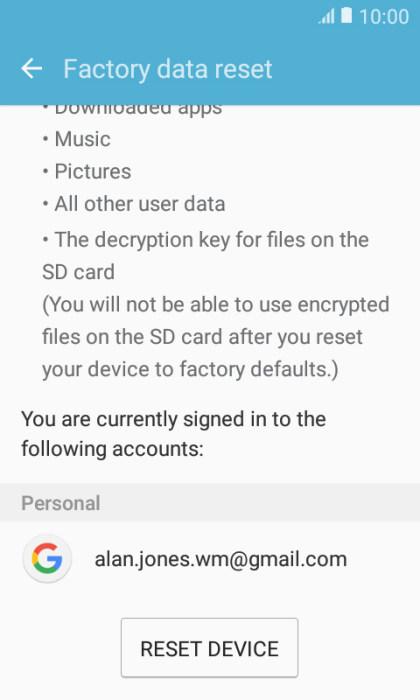Tap the RESET DEVICE button

(209, 648)
